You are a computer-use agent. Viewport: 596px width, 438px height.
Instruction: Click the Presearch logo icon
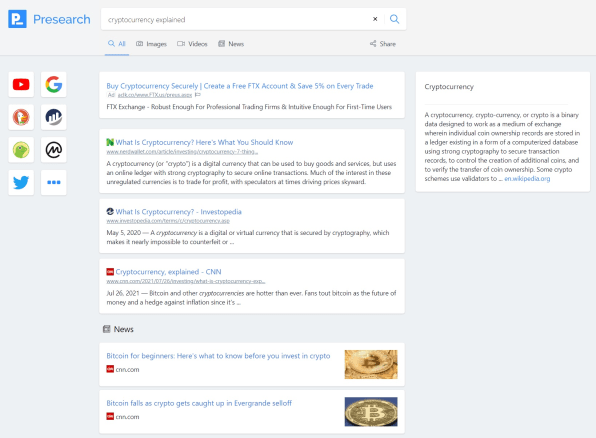[x=17, y=19]
